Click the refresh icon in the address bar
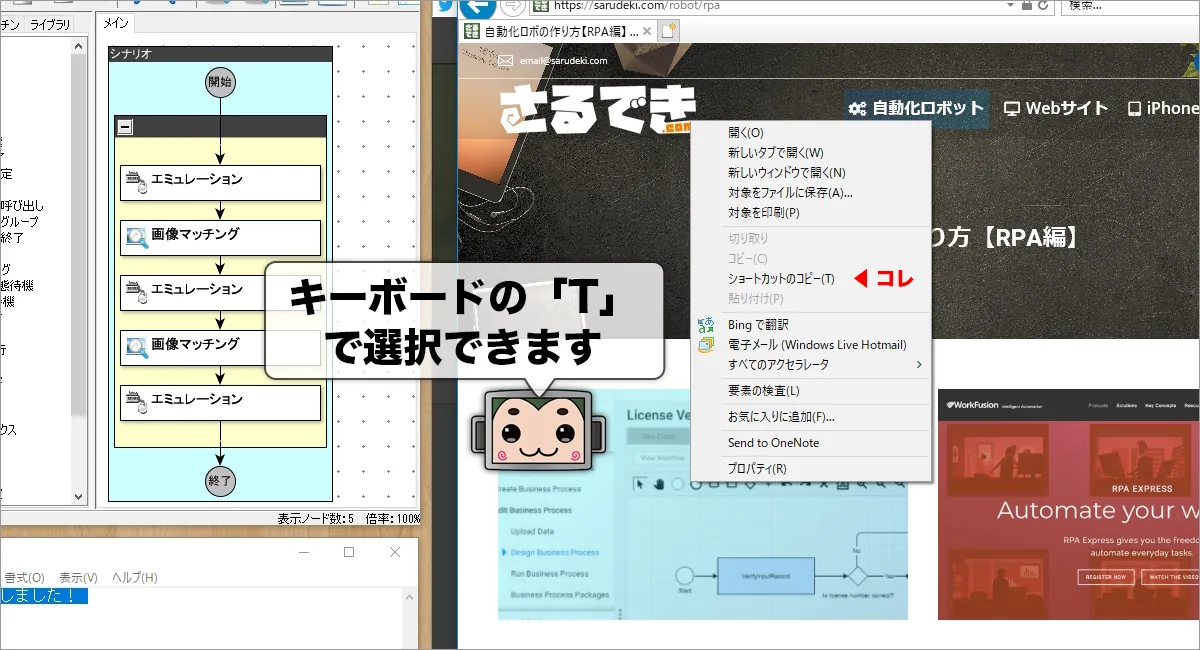The image size is (1200, 650). [1044, 6]
